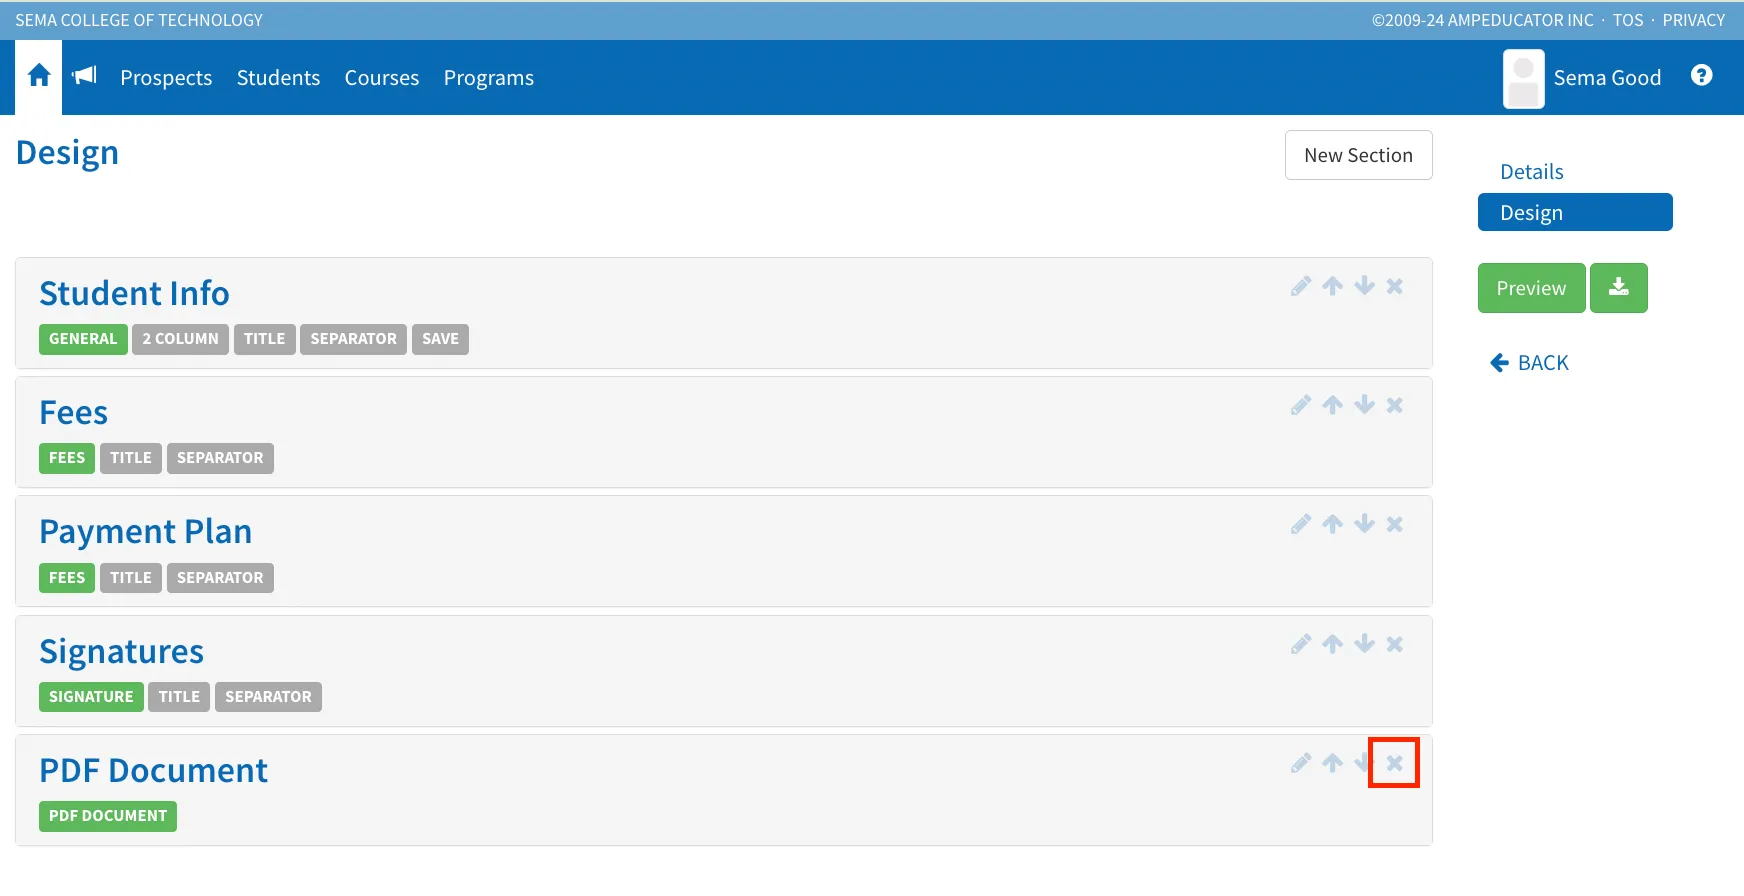The image size is (1744, 896).
Task: Open the Payment Plan section title
Action: coord(145,532)
